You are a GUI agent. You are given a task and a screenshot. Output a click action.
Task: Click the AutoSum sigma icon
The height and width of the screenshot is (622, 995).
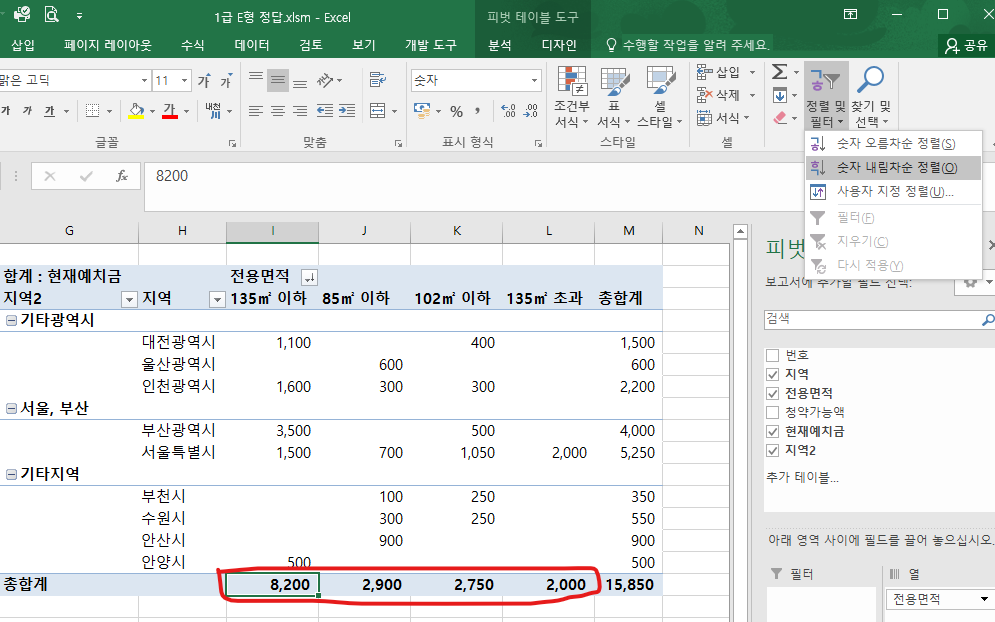(x=779, y=73)
